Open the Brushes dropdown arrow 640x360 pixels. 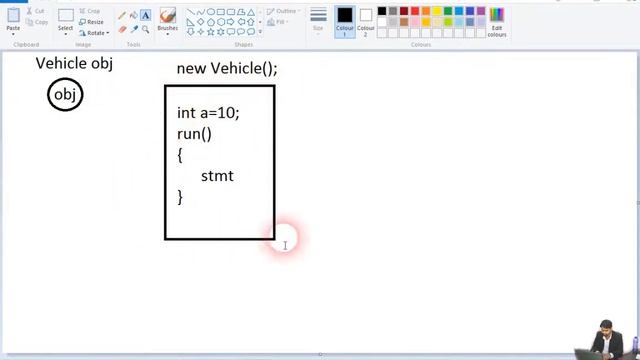(x=167, y=34)
